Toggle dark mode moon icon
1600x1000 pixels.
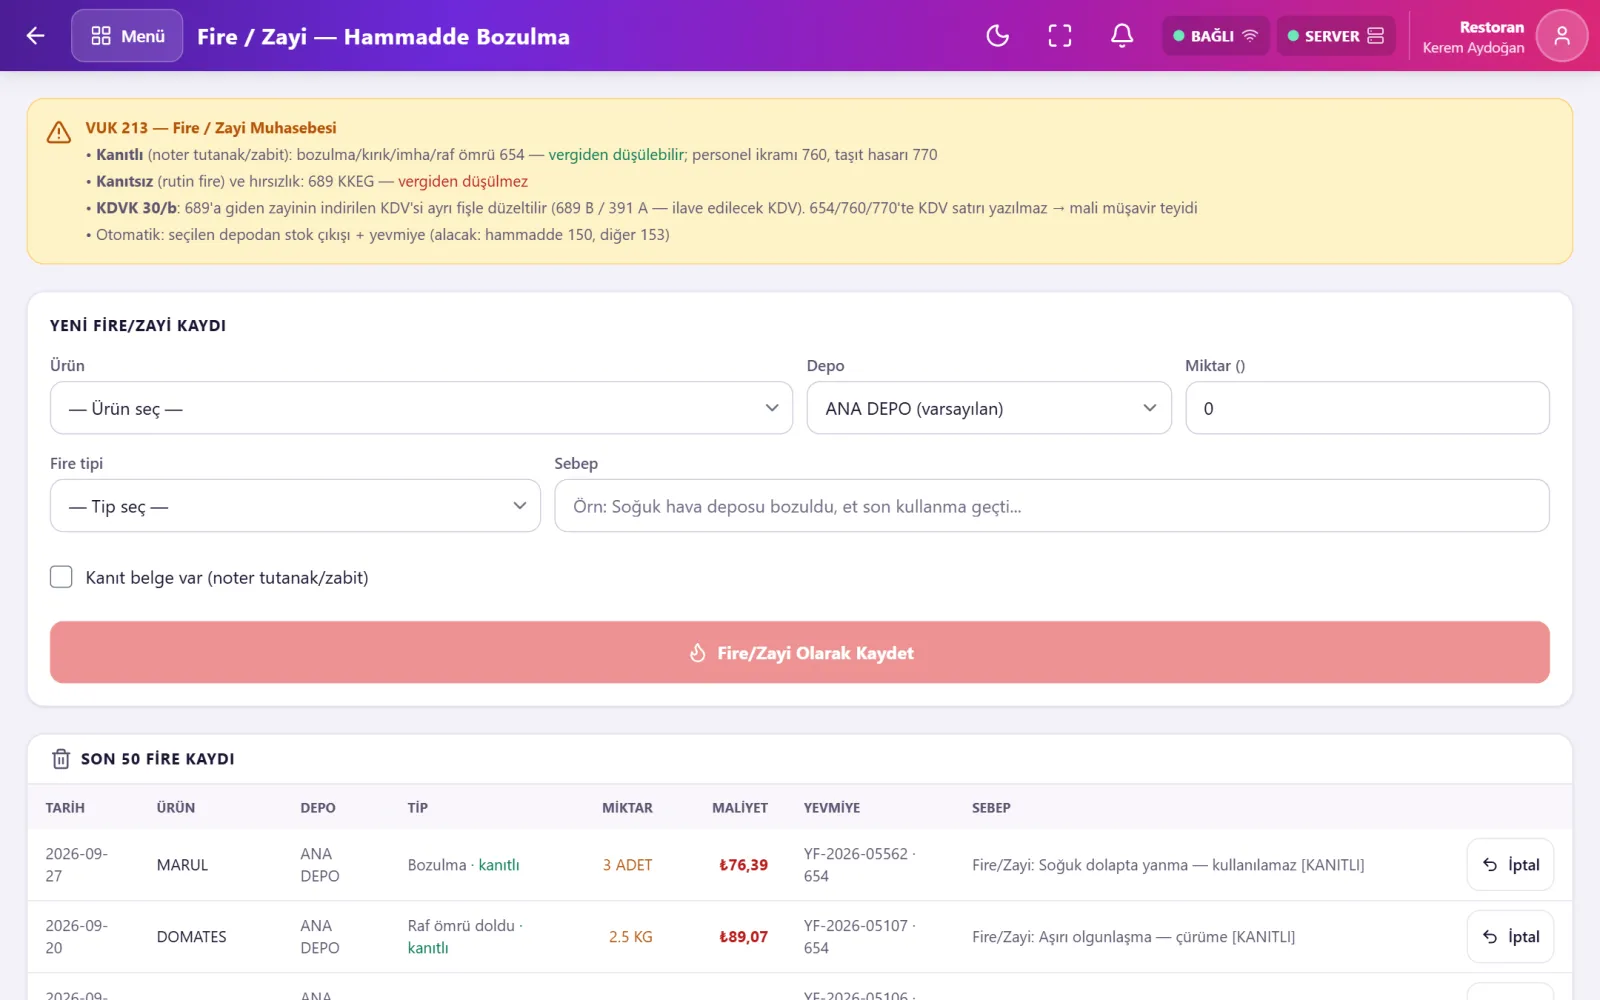pos(997,36)
